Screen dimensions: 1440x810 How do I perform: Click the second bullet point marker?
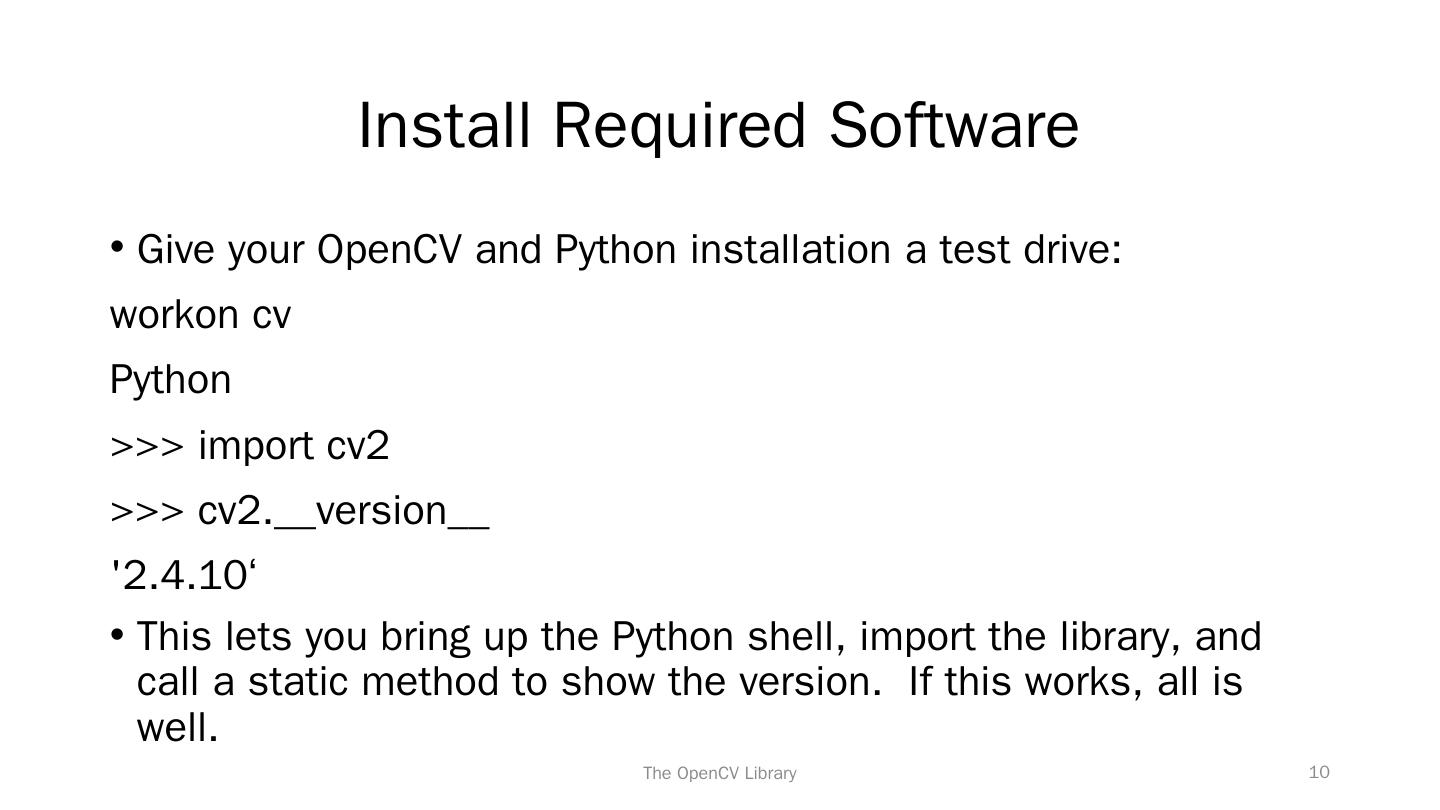[117, 634]
